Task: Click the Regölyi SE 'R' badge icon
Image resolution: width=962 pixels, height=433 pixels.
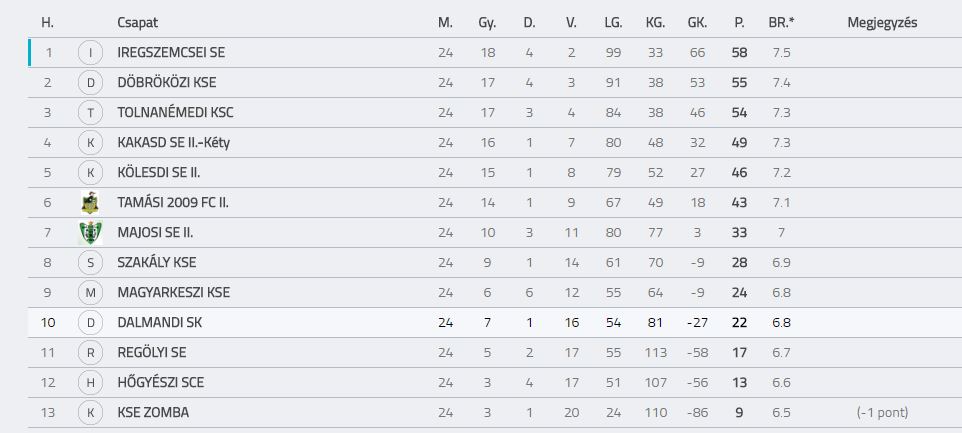Action: point(91,353)
